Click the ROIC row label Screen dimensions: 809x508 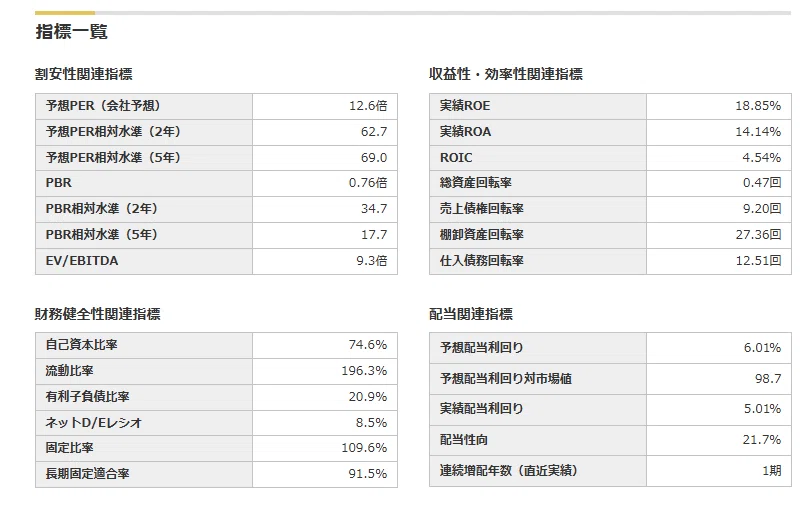(x=456, y=158)
